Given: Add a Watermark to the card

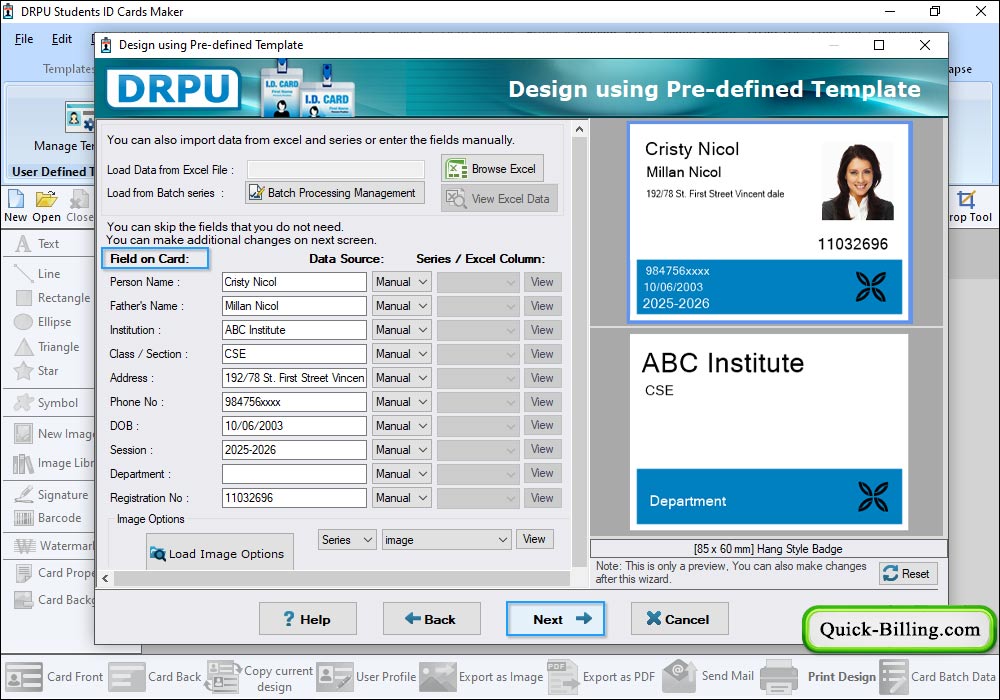Looking at the screenshot, I should pos(54,546).
